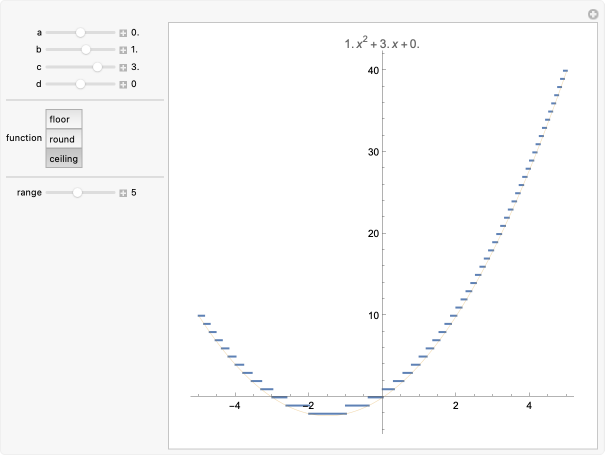
Task: Click the 'function' label text
Action: (23, 139)
